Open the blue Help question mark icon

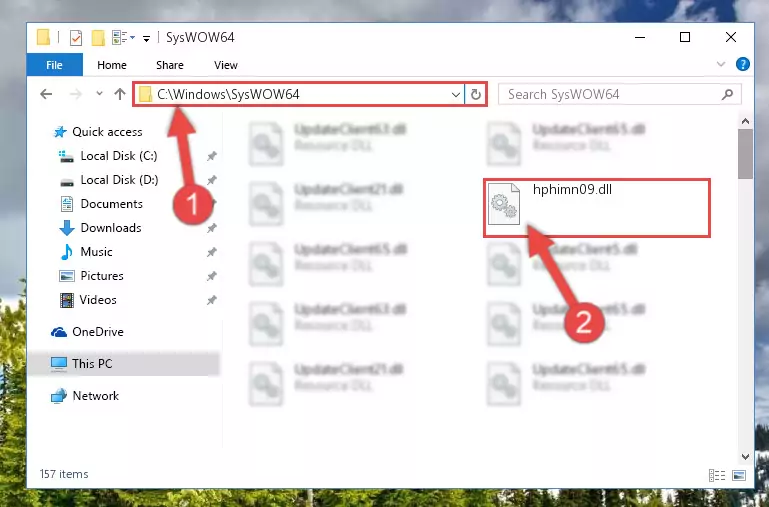click(x=743, y=64)
